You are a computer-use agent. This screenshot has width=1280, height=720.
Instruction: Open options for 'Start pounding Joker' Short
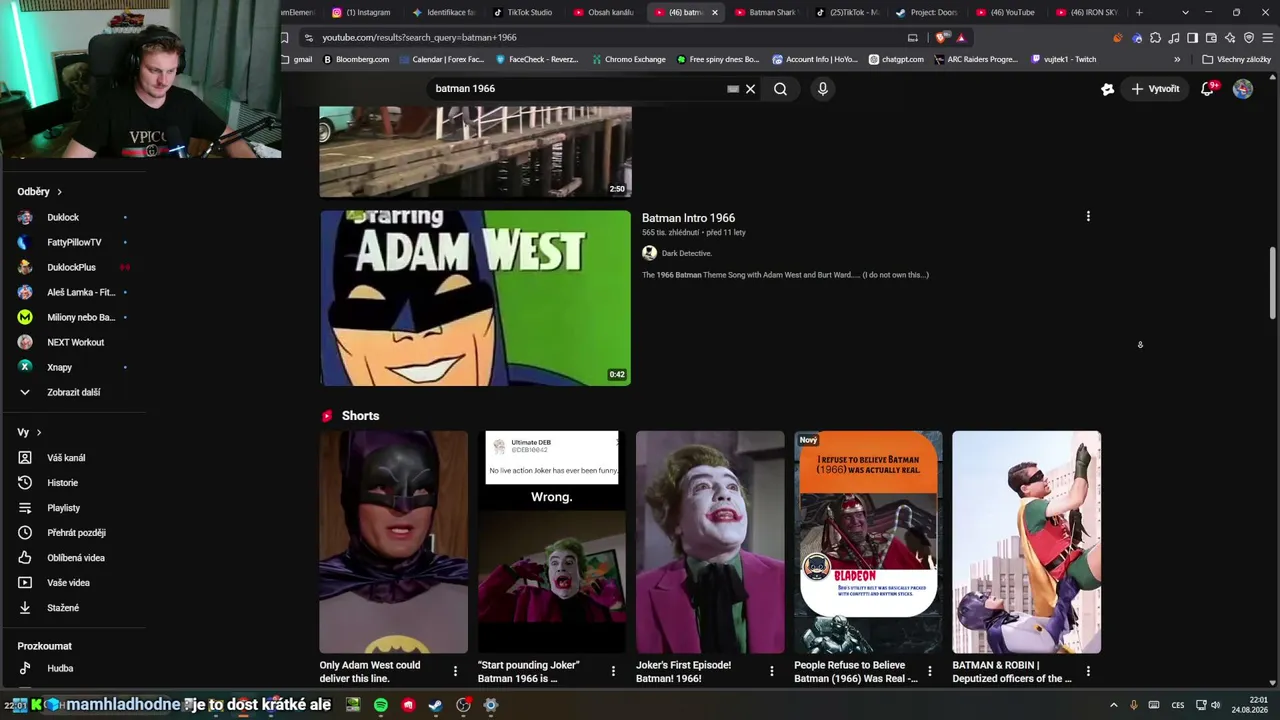pyautogui.click(x=613, y=671)
